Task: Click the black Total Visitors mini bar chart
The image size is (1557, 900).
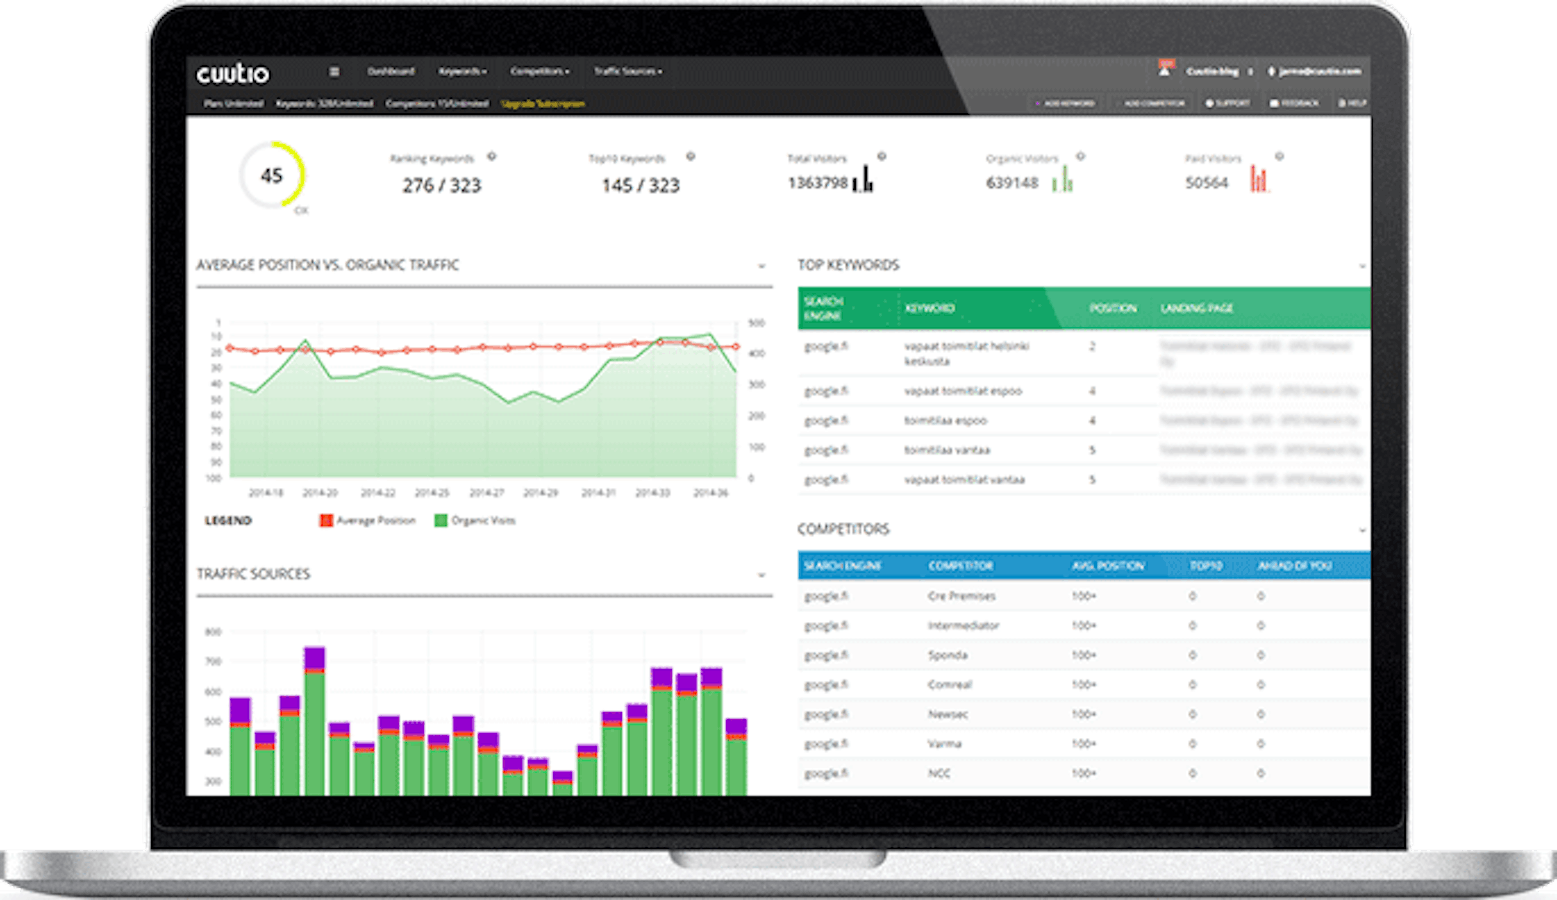Action: tap(863, 179)
